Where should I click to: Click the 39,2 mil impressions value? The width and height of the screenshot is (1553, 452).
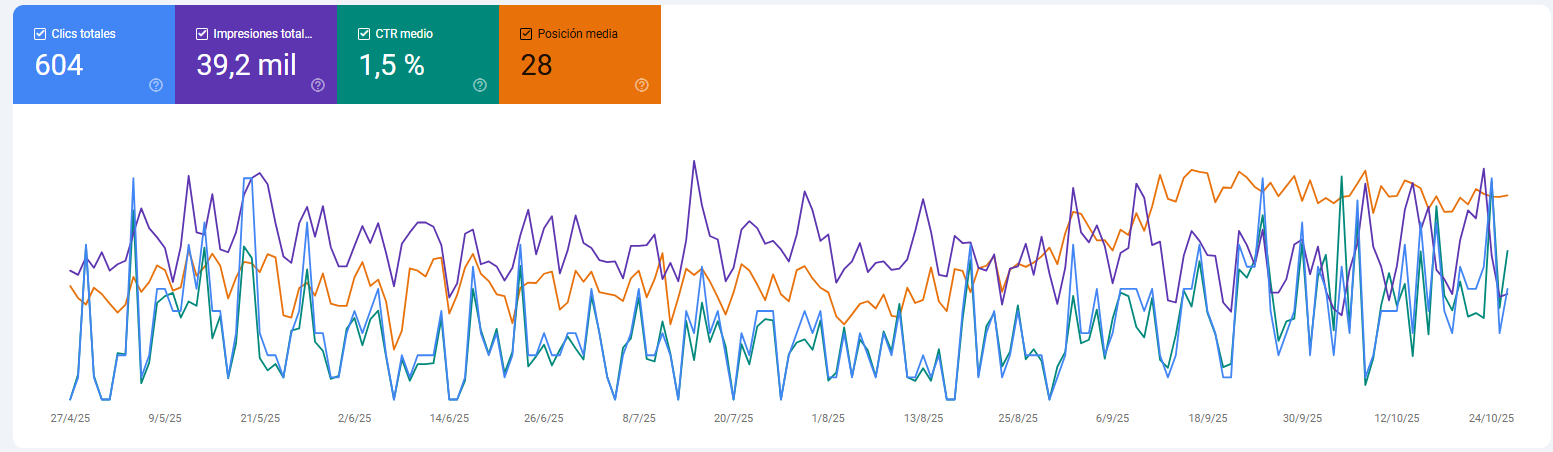(246, 65)
